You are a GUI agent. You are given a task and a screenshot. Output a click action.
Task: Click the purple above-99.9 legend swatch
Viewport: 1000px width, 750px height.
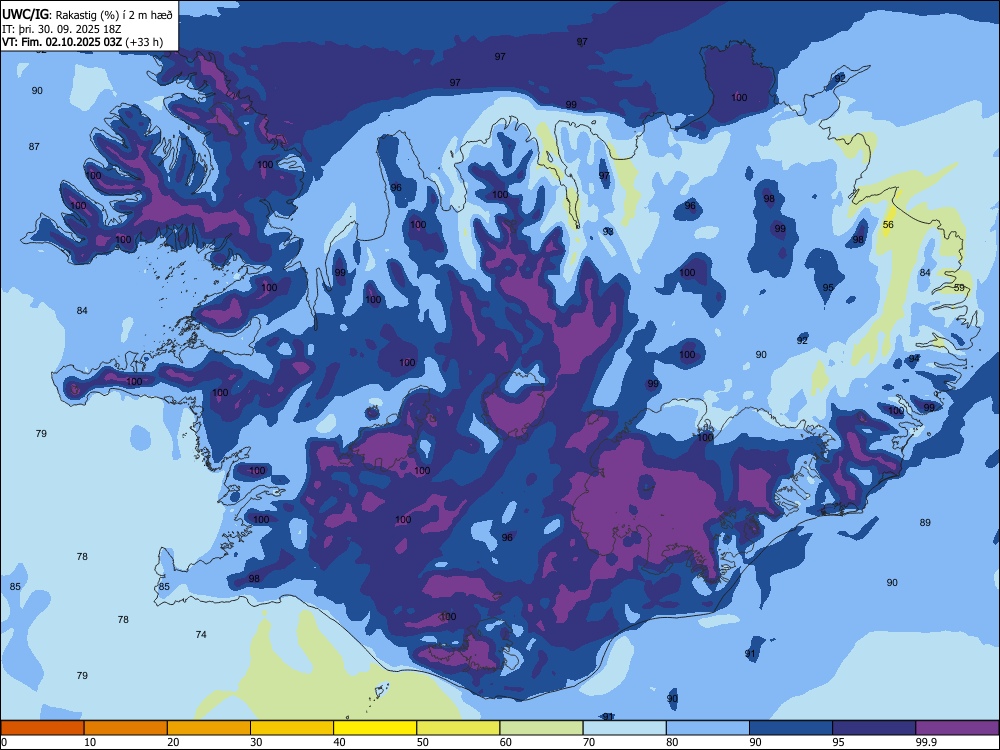click(957, 728)
